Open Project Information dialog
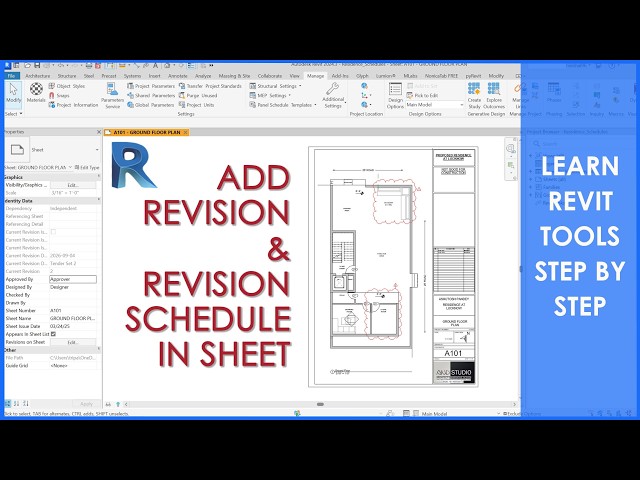Viewport: 640px width, 480px height. (73, 105)
